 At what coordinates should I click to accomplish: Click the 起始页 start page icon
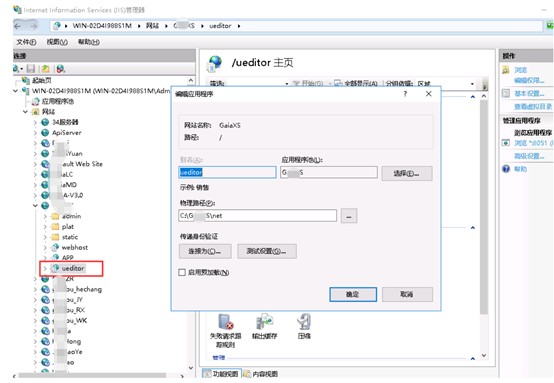click(x=25, y=81)
